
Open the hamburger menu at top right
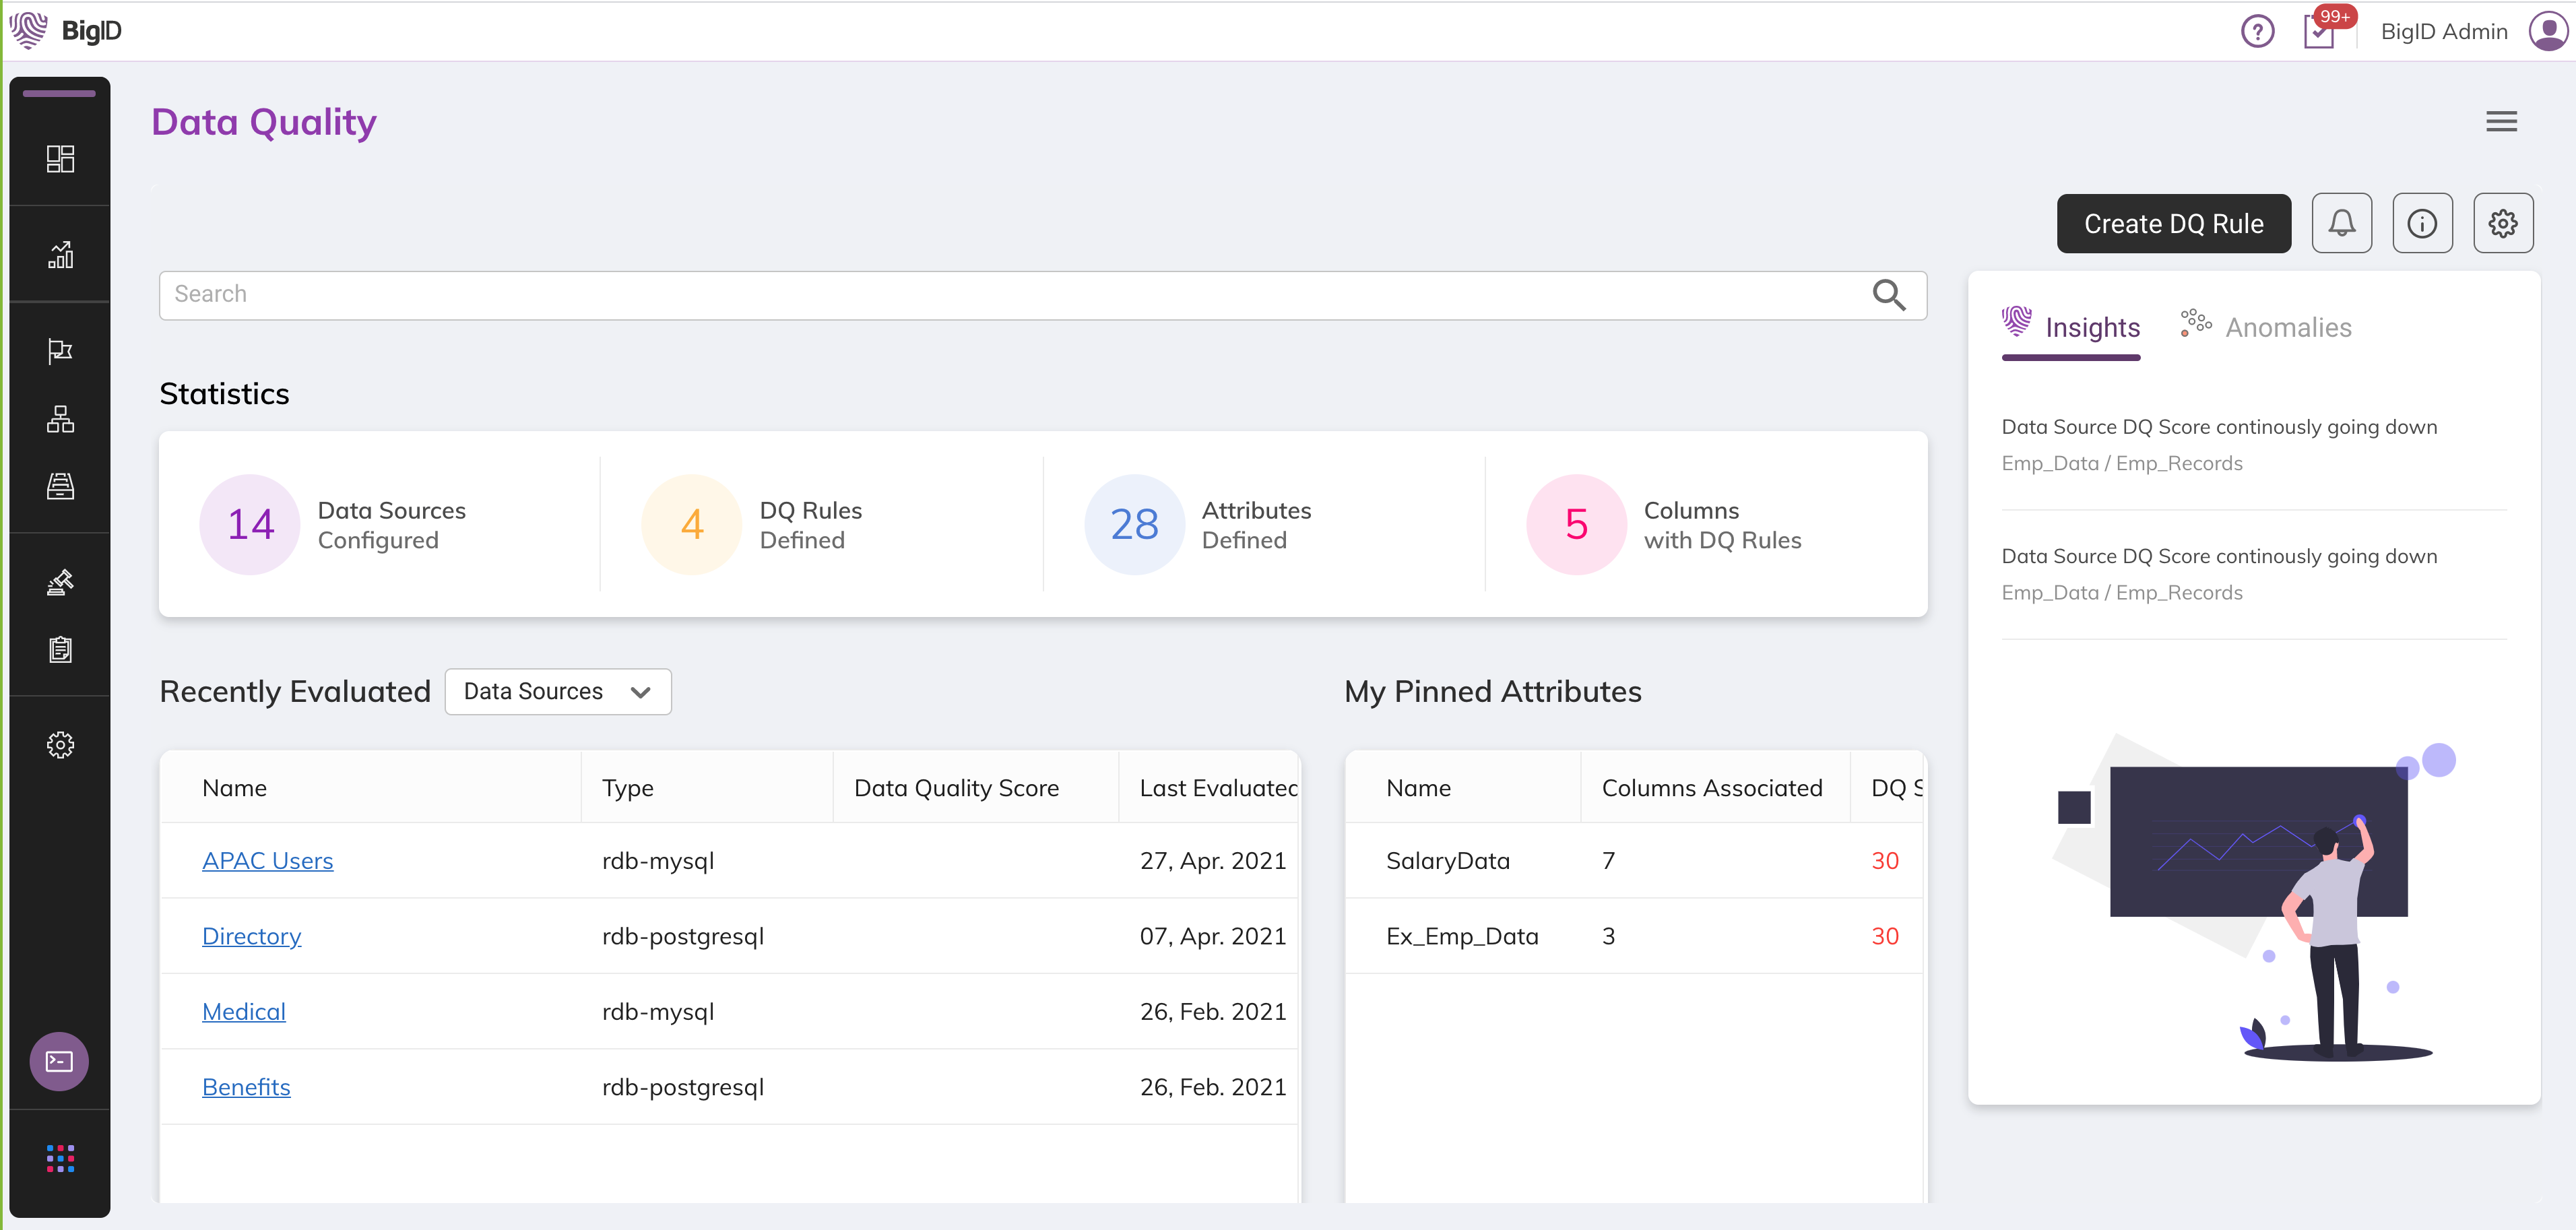(x=2501, y=122)
